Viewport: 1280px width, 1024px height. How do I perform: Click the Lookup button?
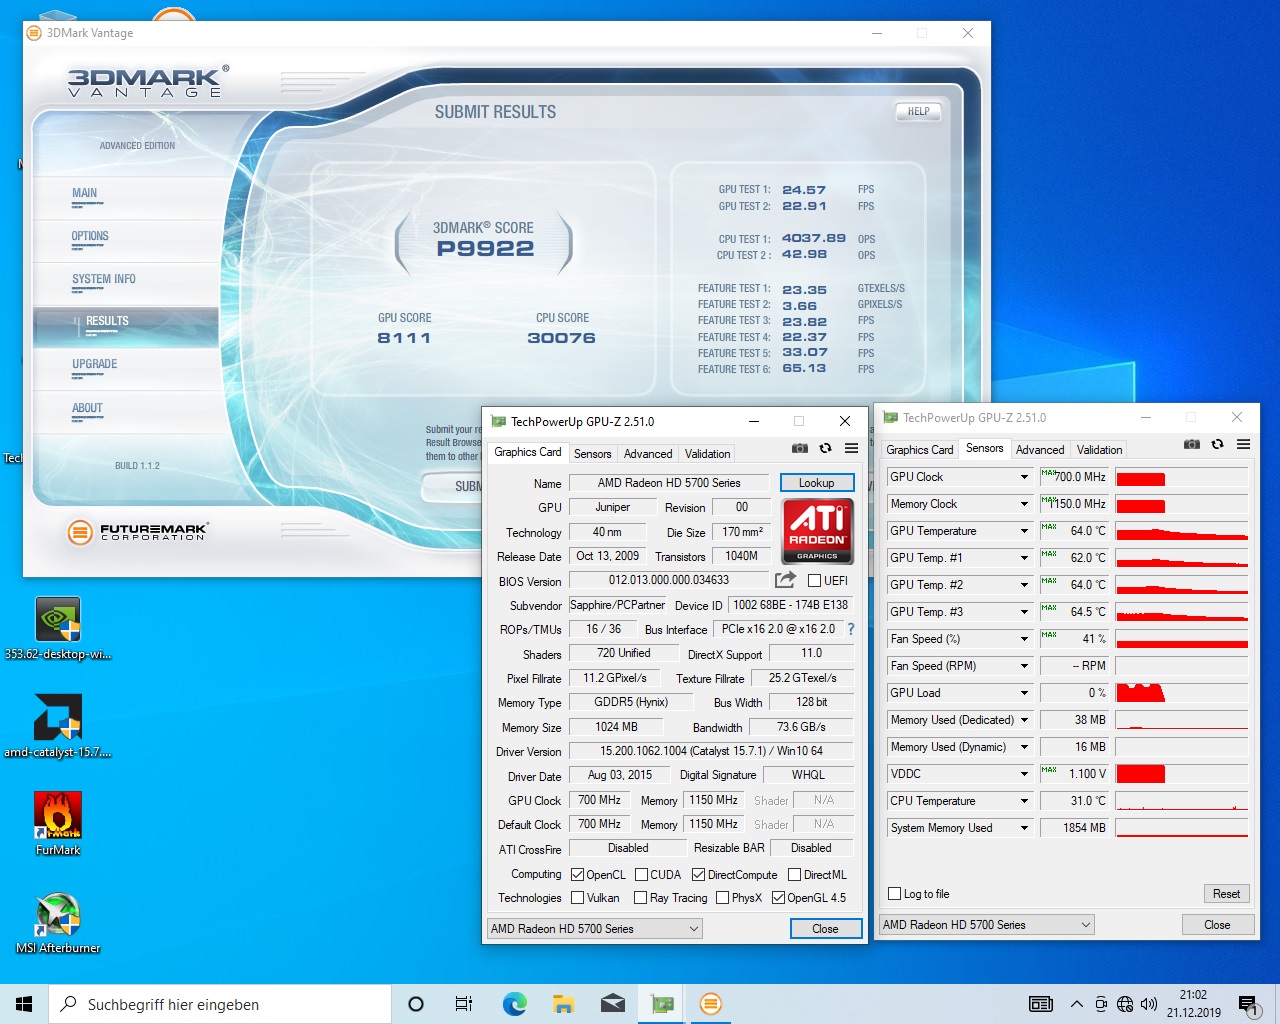pyautogui.click(x=816, y=483)
